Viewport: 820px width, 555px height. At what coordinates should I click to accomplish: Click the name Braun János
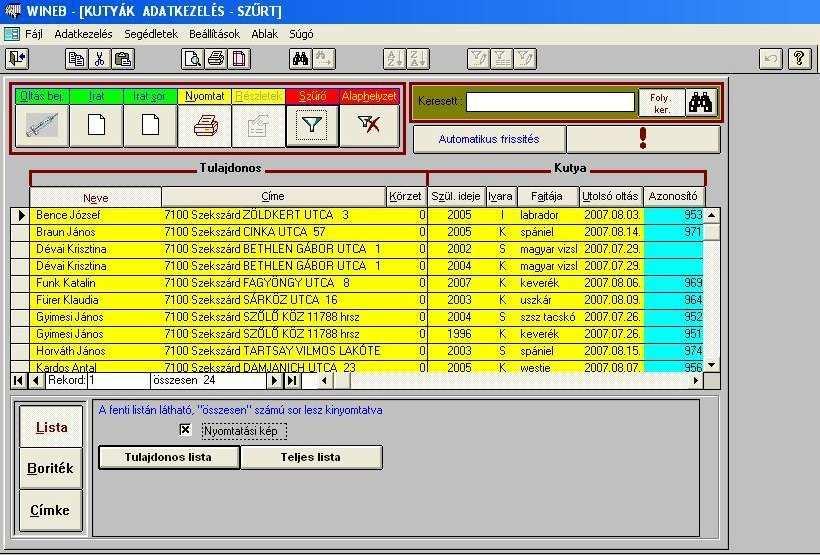pos(66,232)
